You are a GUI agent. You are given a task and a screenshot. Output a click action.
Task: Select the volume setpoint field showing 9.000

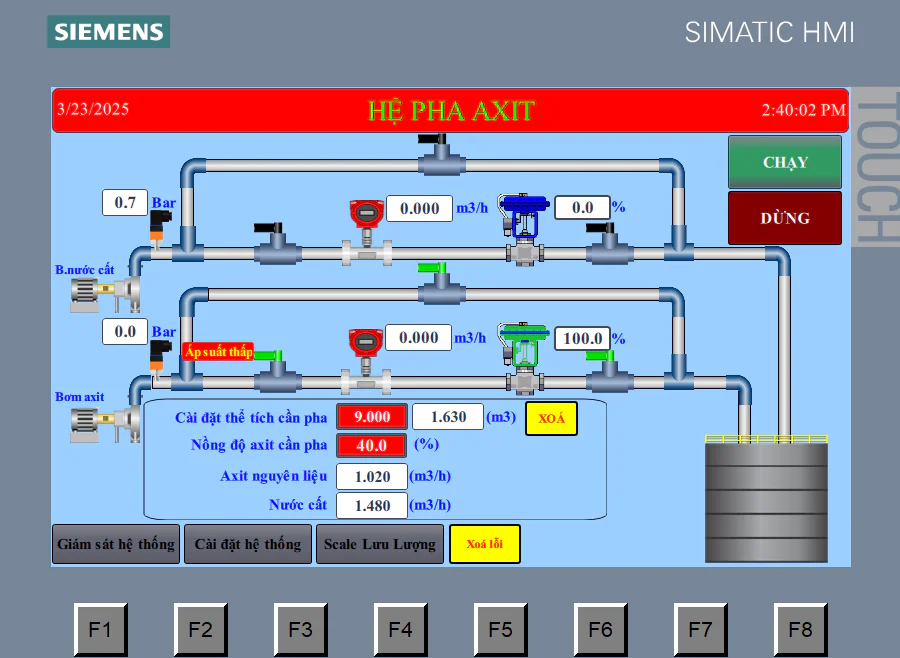coord(372,417)
